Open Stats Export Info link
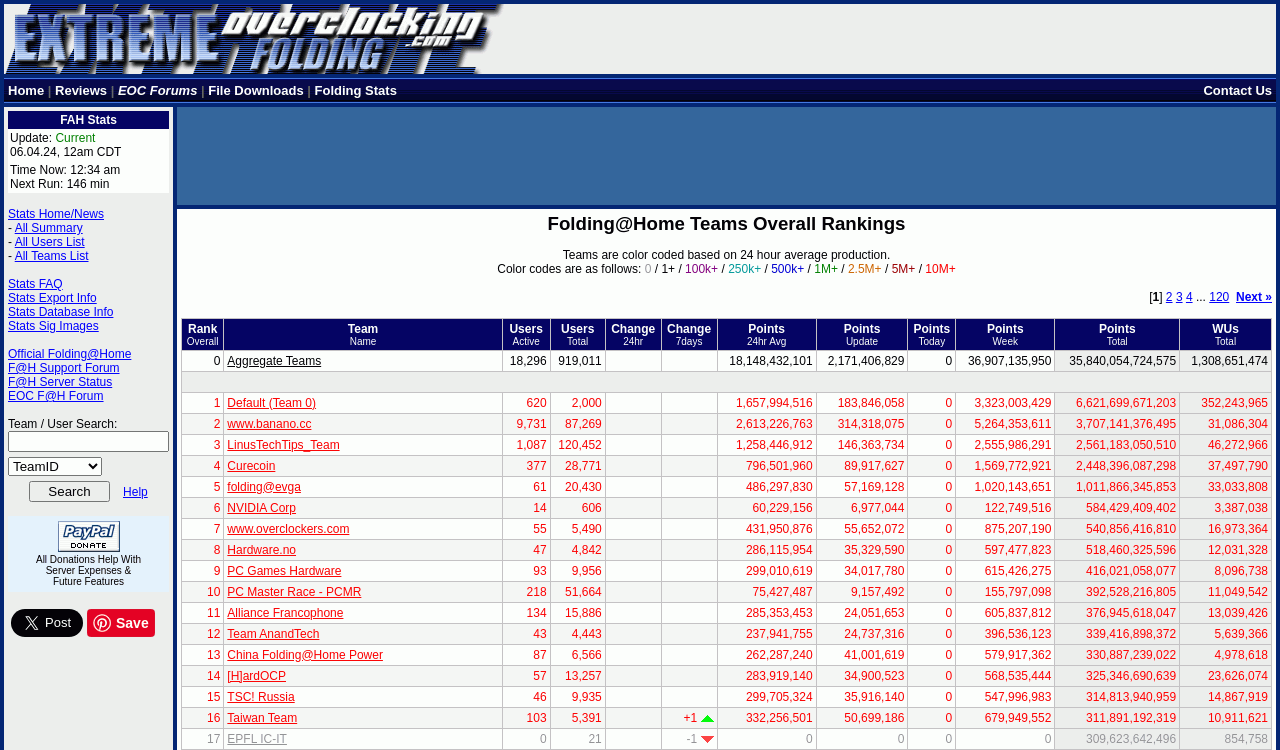 [x=52, y=298]
